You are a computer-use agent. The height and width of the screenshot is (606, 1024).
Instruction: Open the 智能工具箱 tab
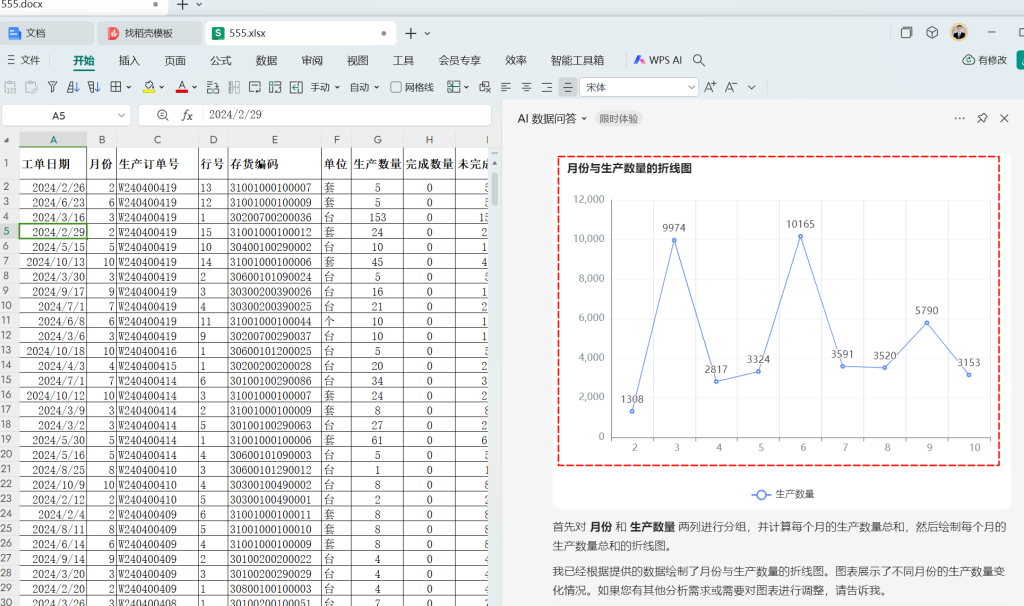(577, 60)
